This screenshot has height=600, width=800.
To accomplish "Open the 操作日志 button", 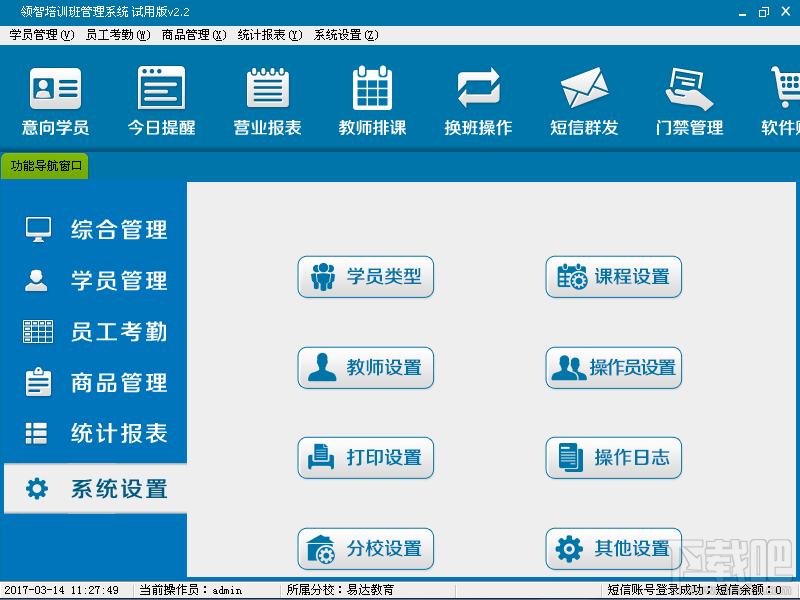I will (x=614, y=458).
